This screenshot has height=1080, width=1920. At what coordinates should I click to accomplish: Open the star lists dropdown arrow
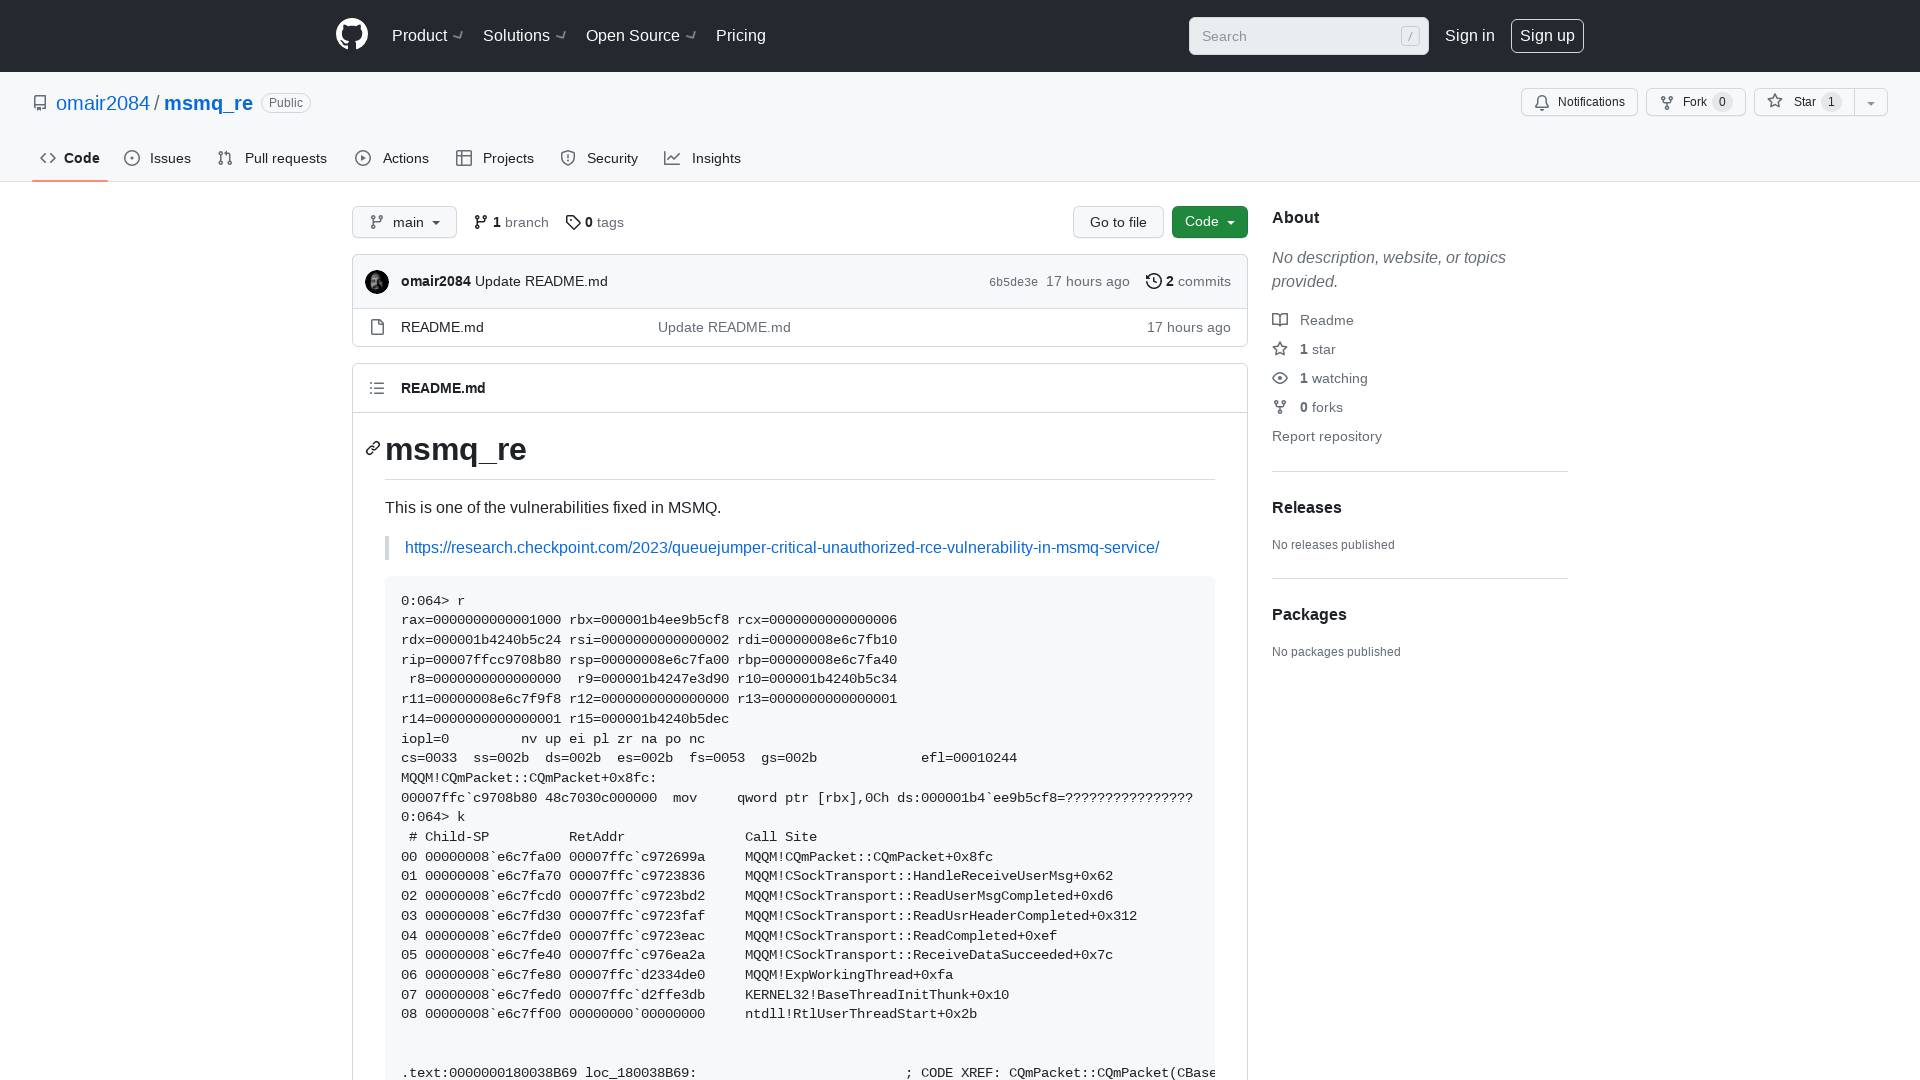[x=1871, y=102]
